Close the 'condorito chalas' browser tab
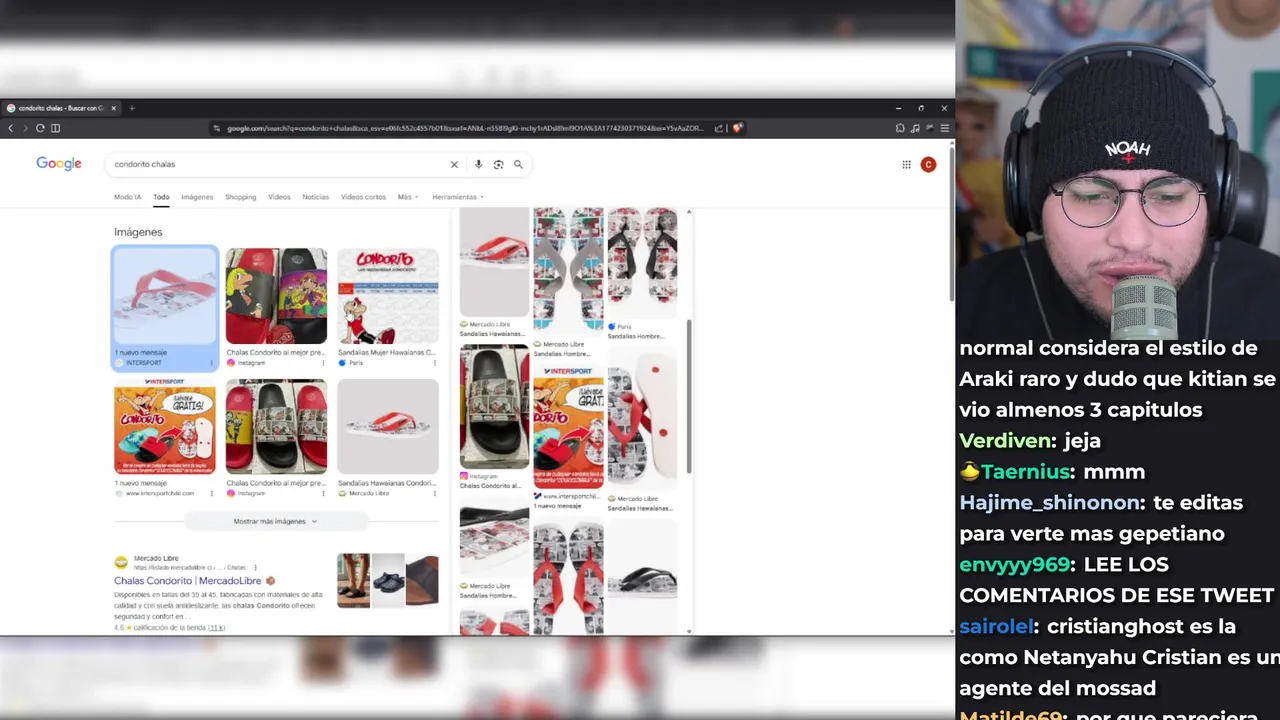 pyautogui.click(x=114, y=108)
